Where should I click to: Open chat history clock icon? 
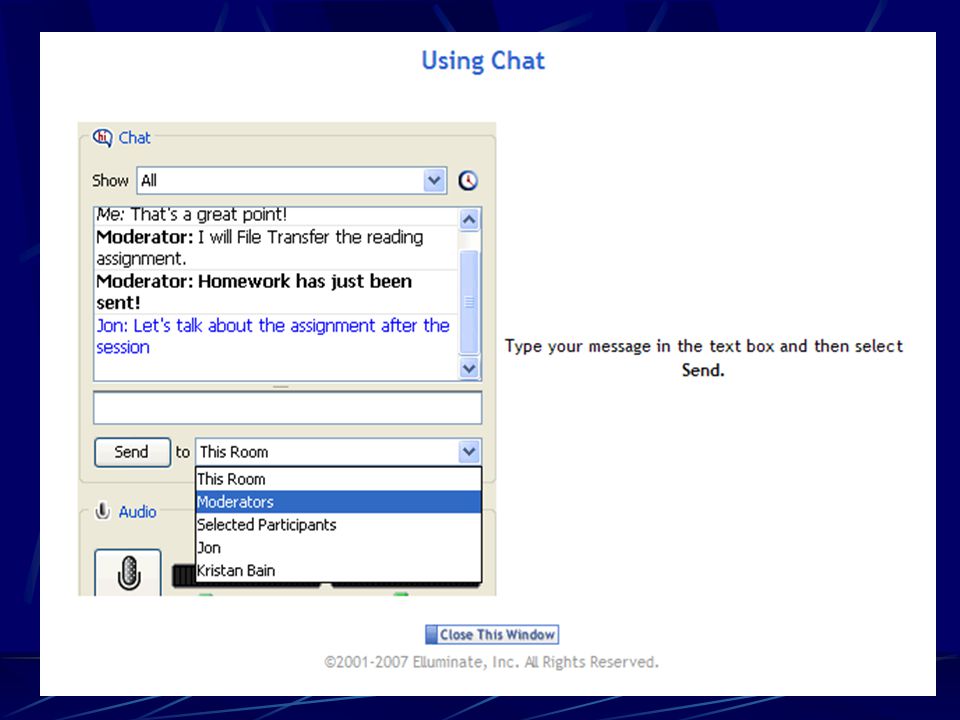coord(468,181)
